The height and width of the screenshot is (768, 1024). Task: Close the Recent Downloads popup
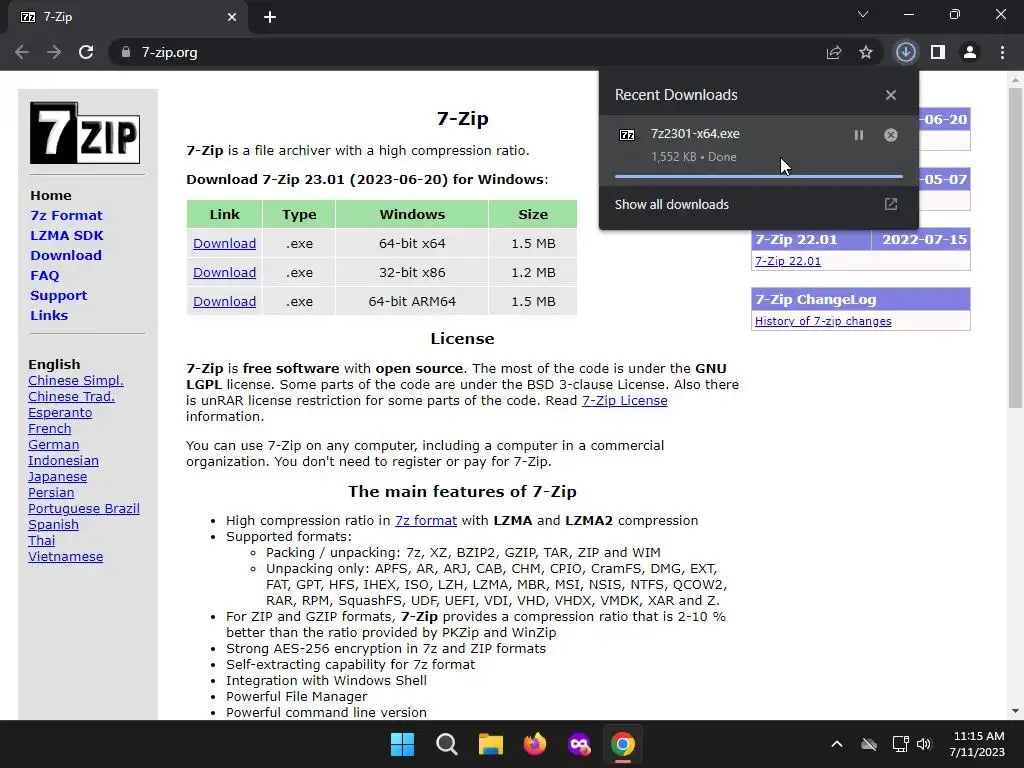[x=891, y=95]
